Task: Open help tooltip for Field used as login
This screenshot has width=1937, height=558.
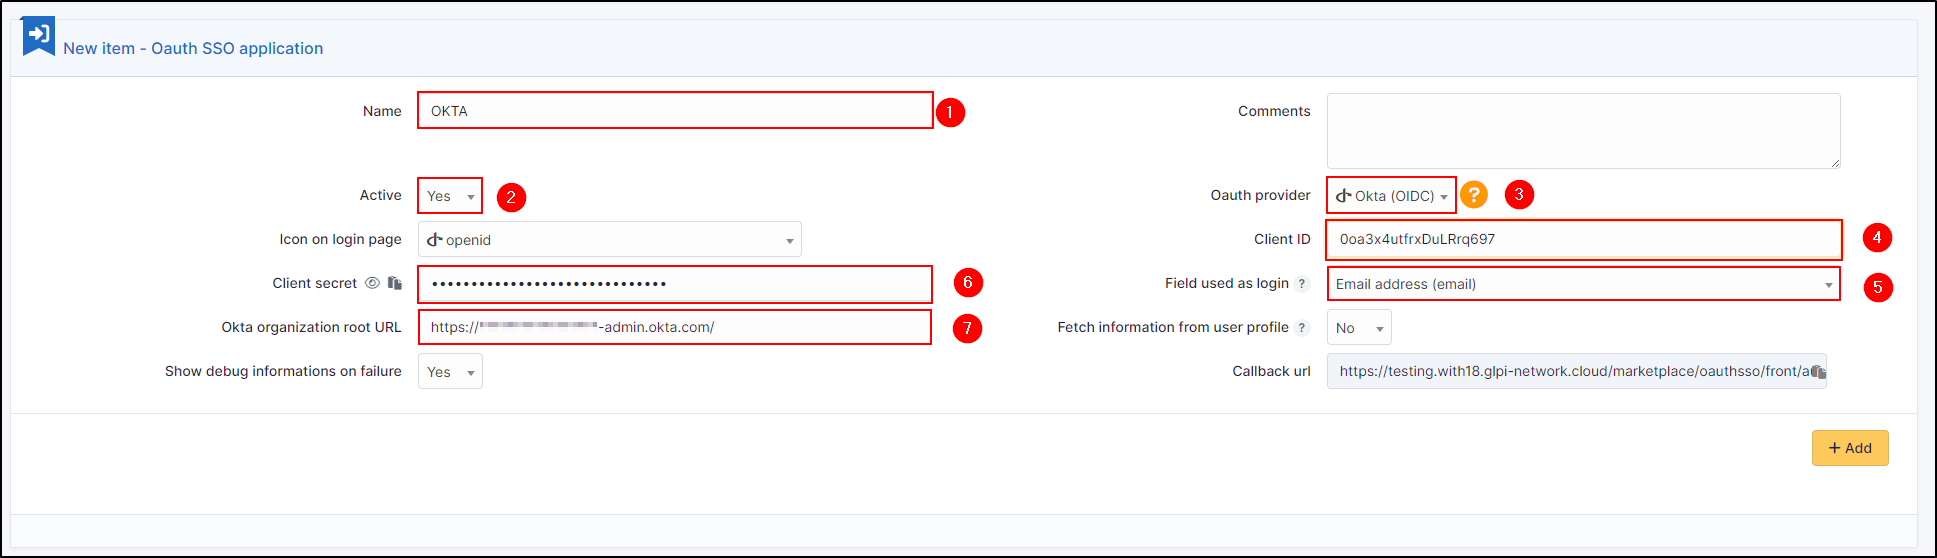Action: pyautogui.click(x=1302, y=284)
